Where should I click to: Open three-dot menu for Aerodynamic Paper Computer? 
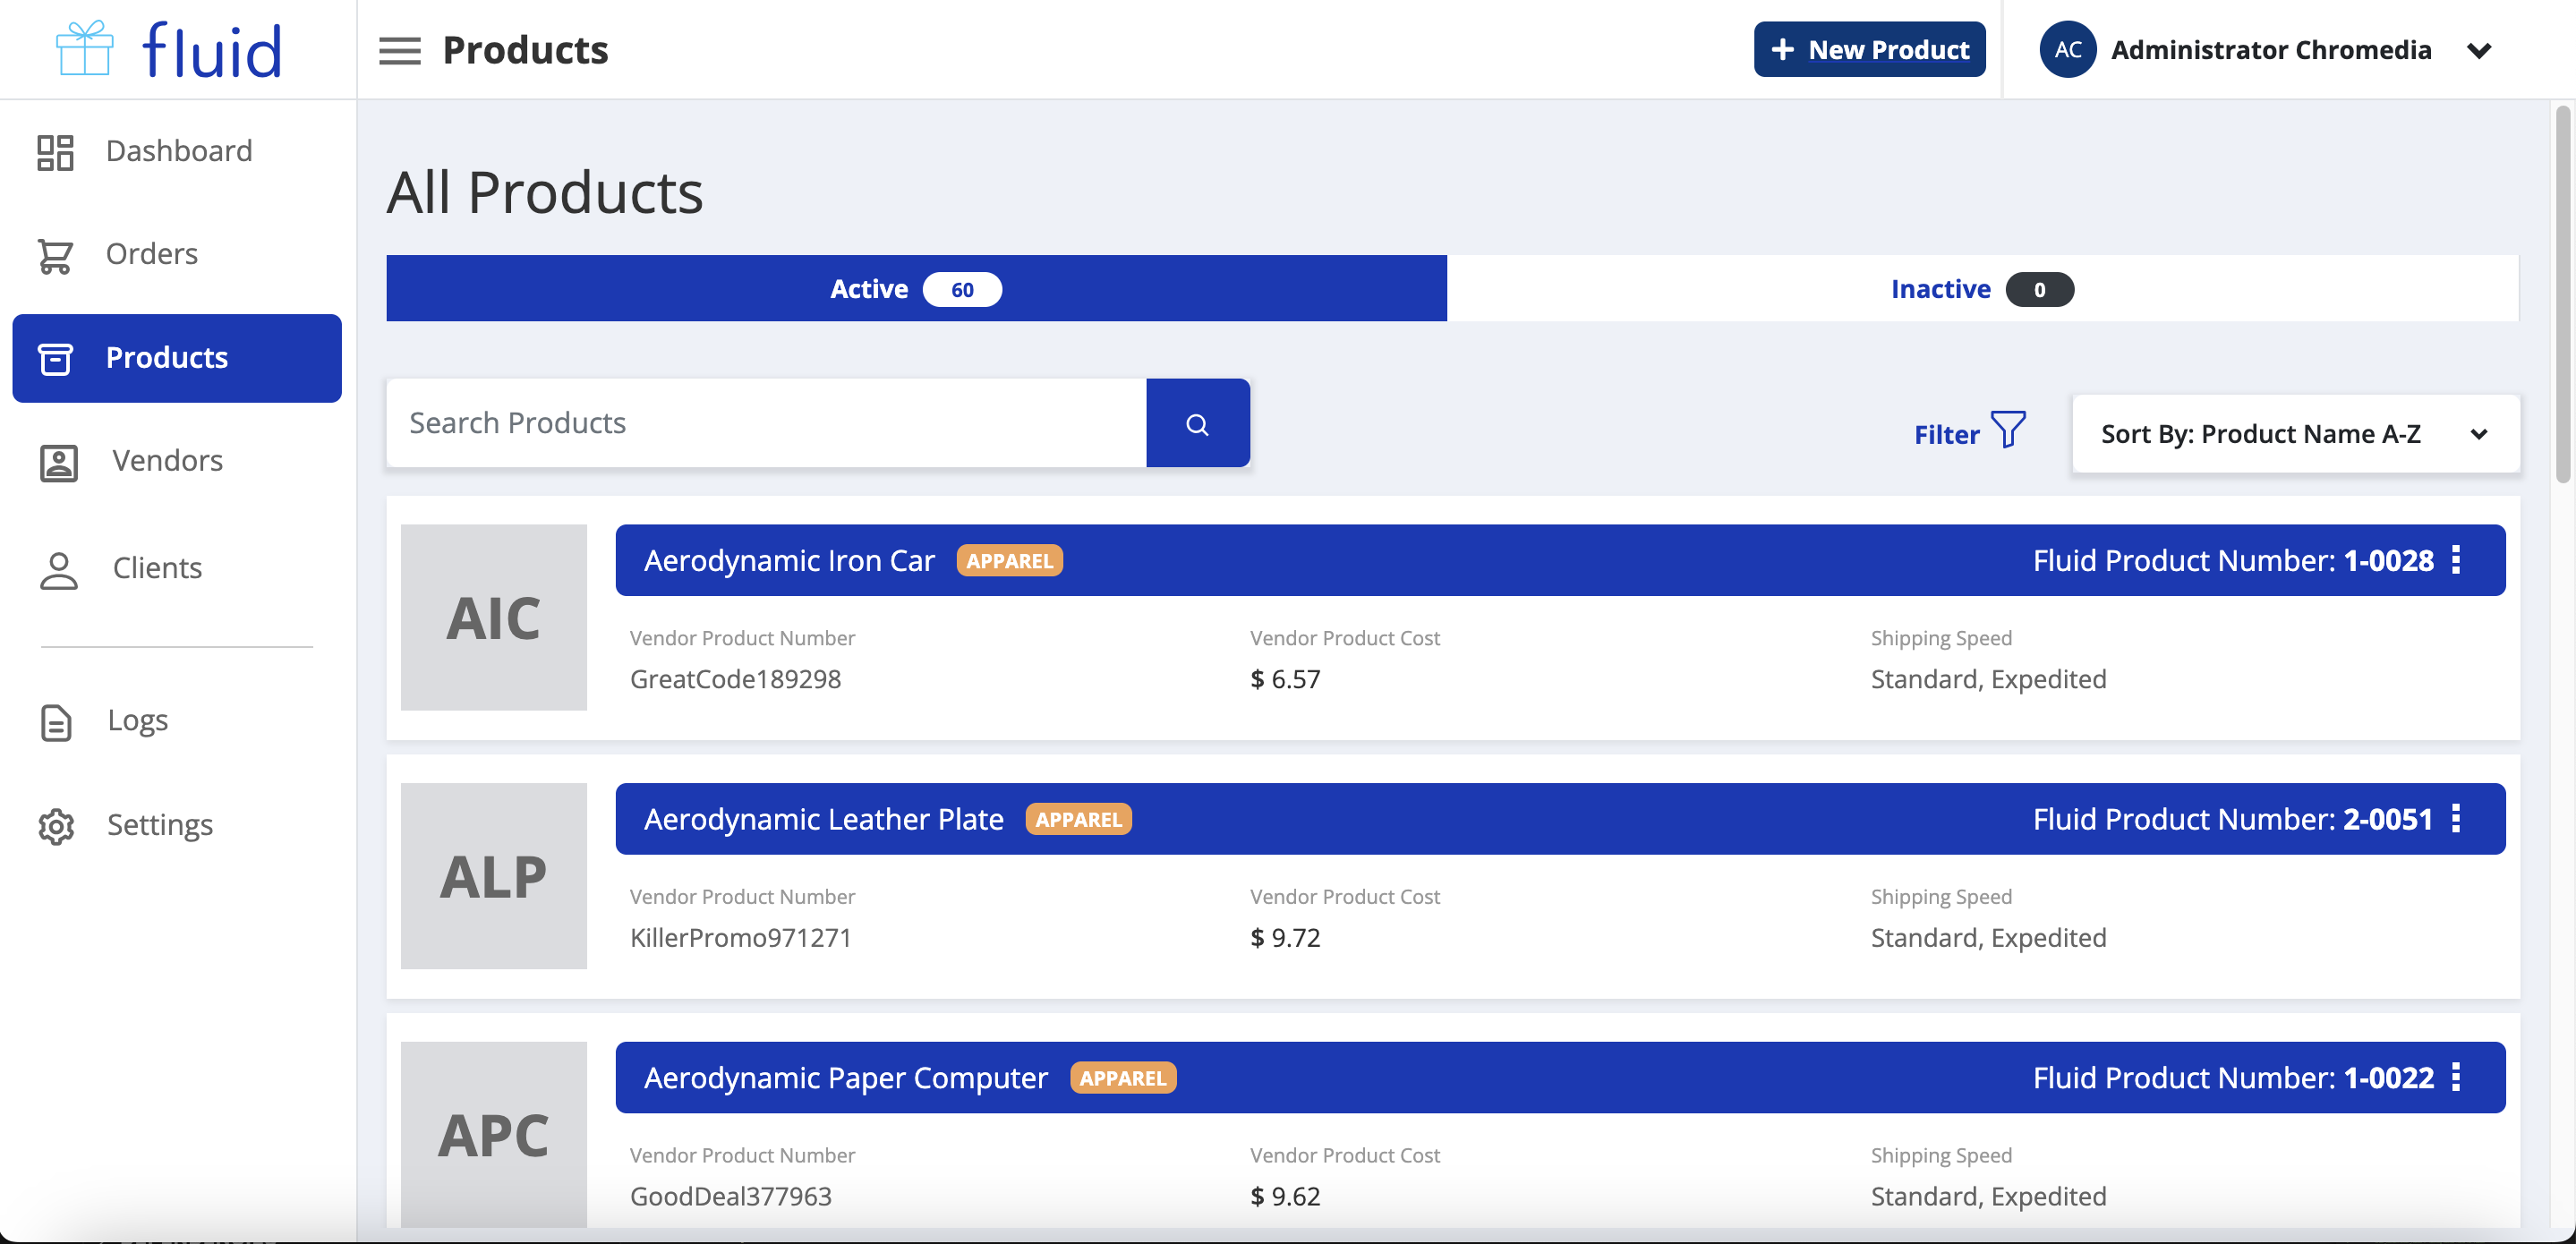(x=2456, y=1077)
